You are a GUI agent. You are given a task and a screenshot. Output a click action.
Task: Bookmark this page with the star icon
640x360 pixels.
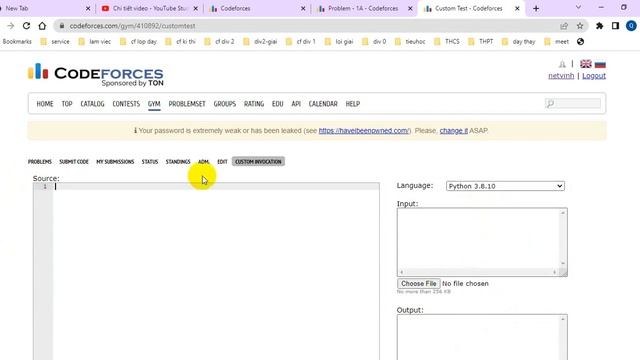point(580,26)
